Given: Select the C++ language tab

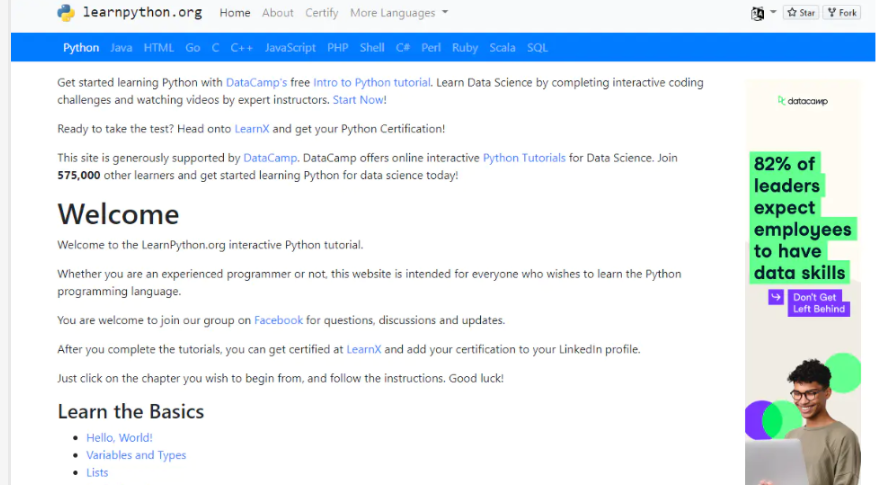Looking at the screenshot, I should click(x=241, y=48).
